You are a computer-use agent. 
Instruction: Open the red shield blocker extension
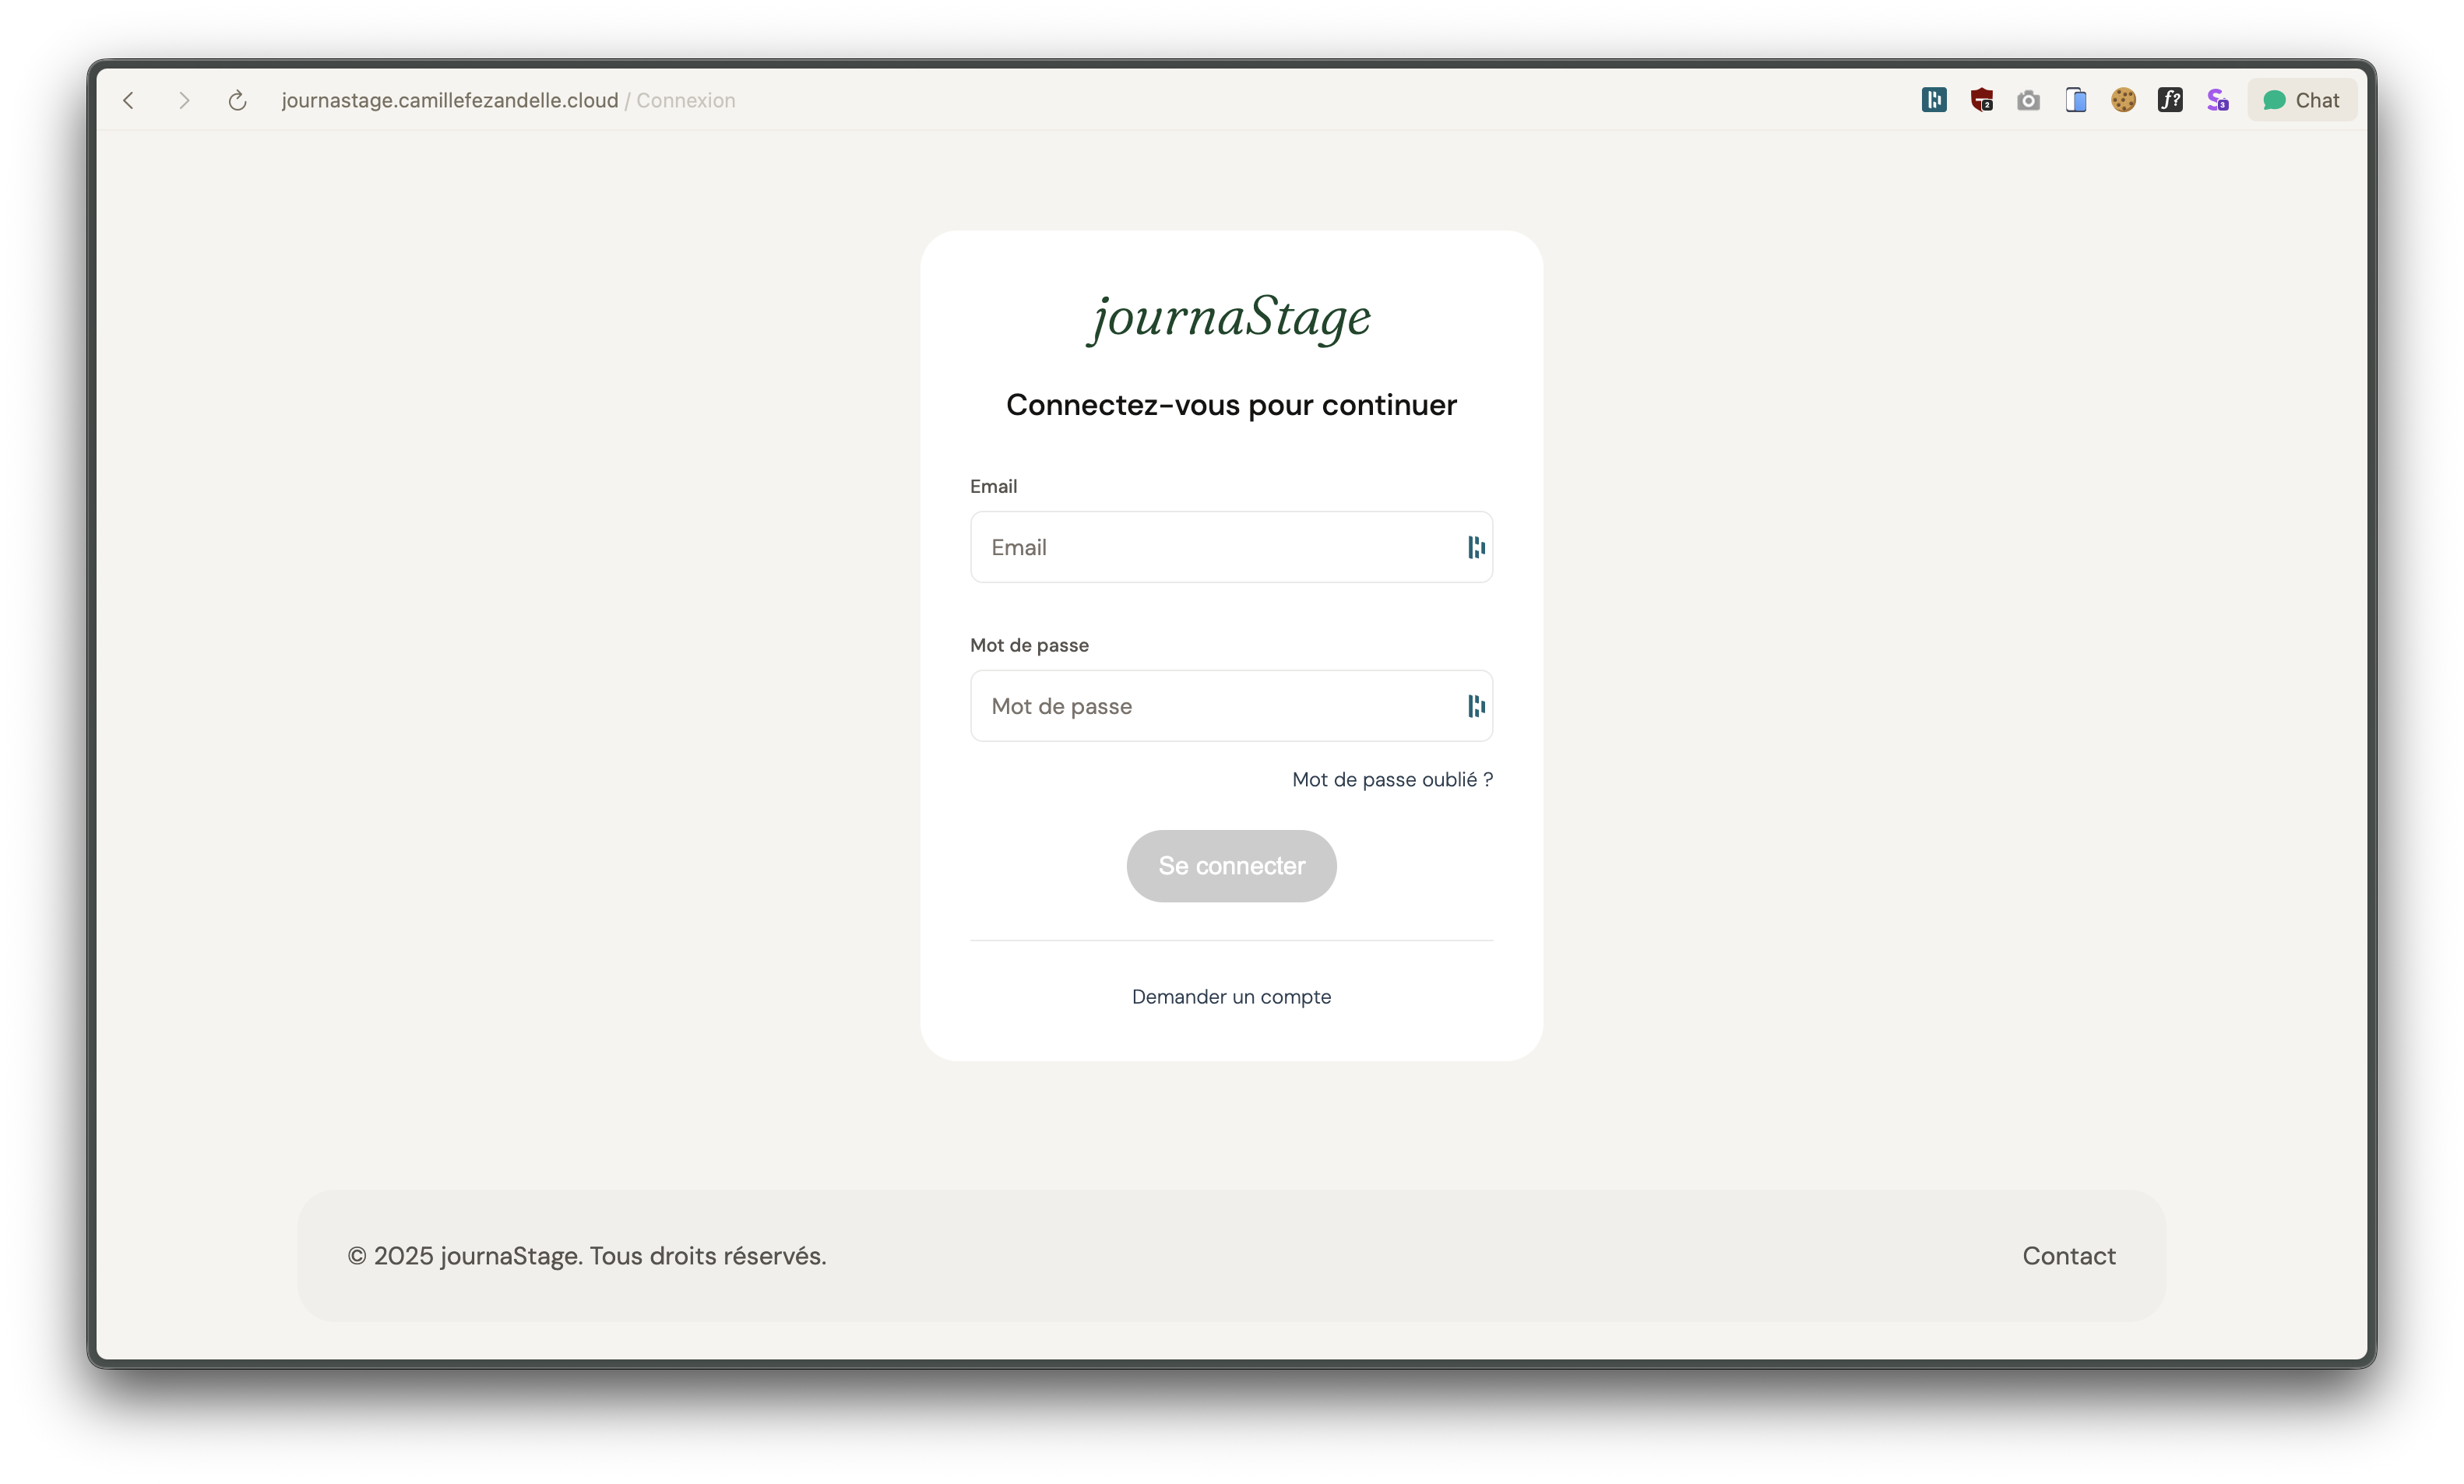click(x=1981, y=100)
